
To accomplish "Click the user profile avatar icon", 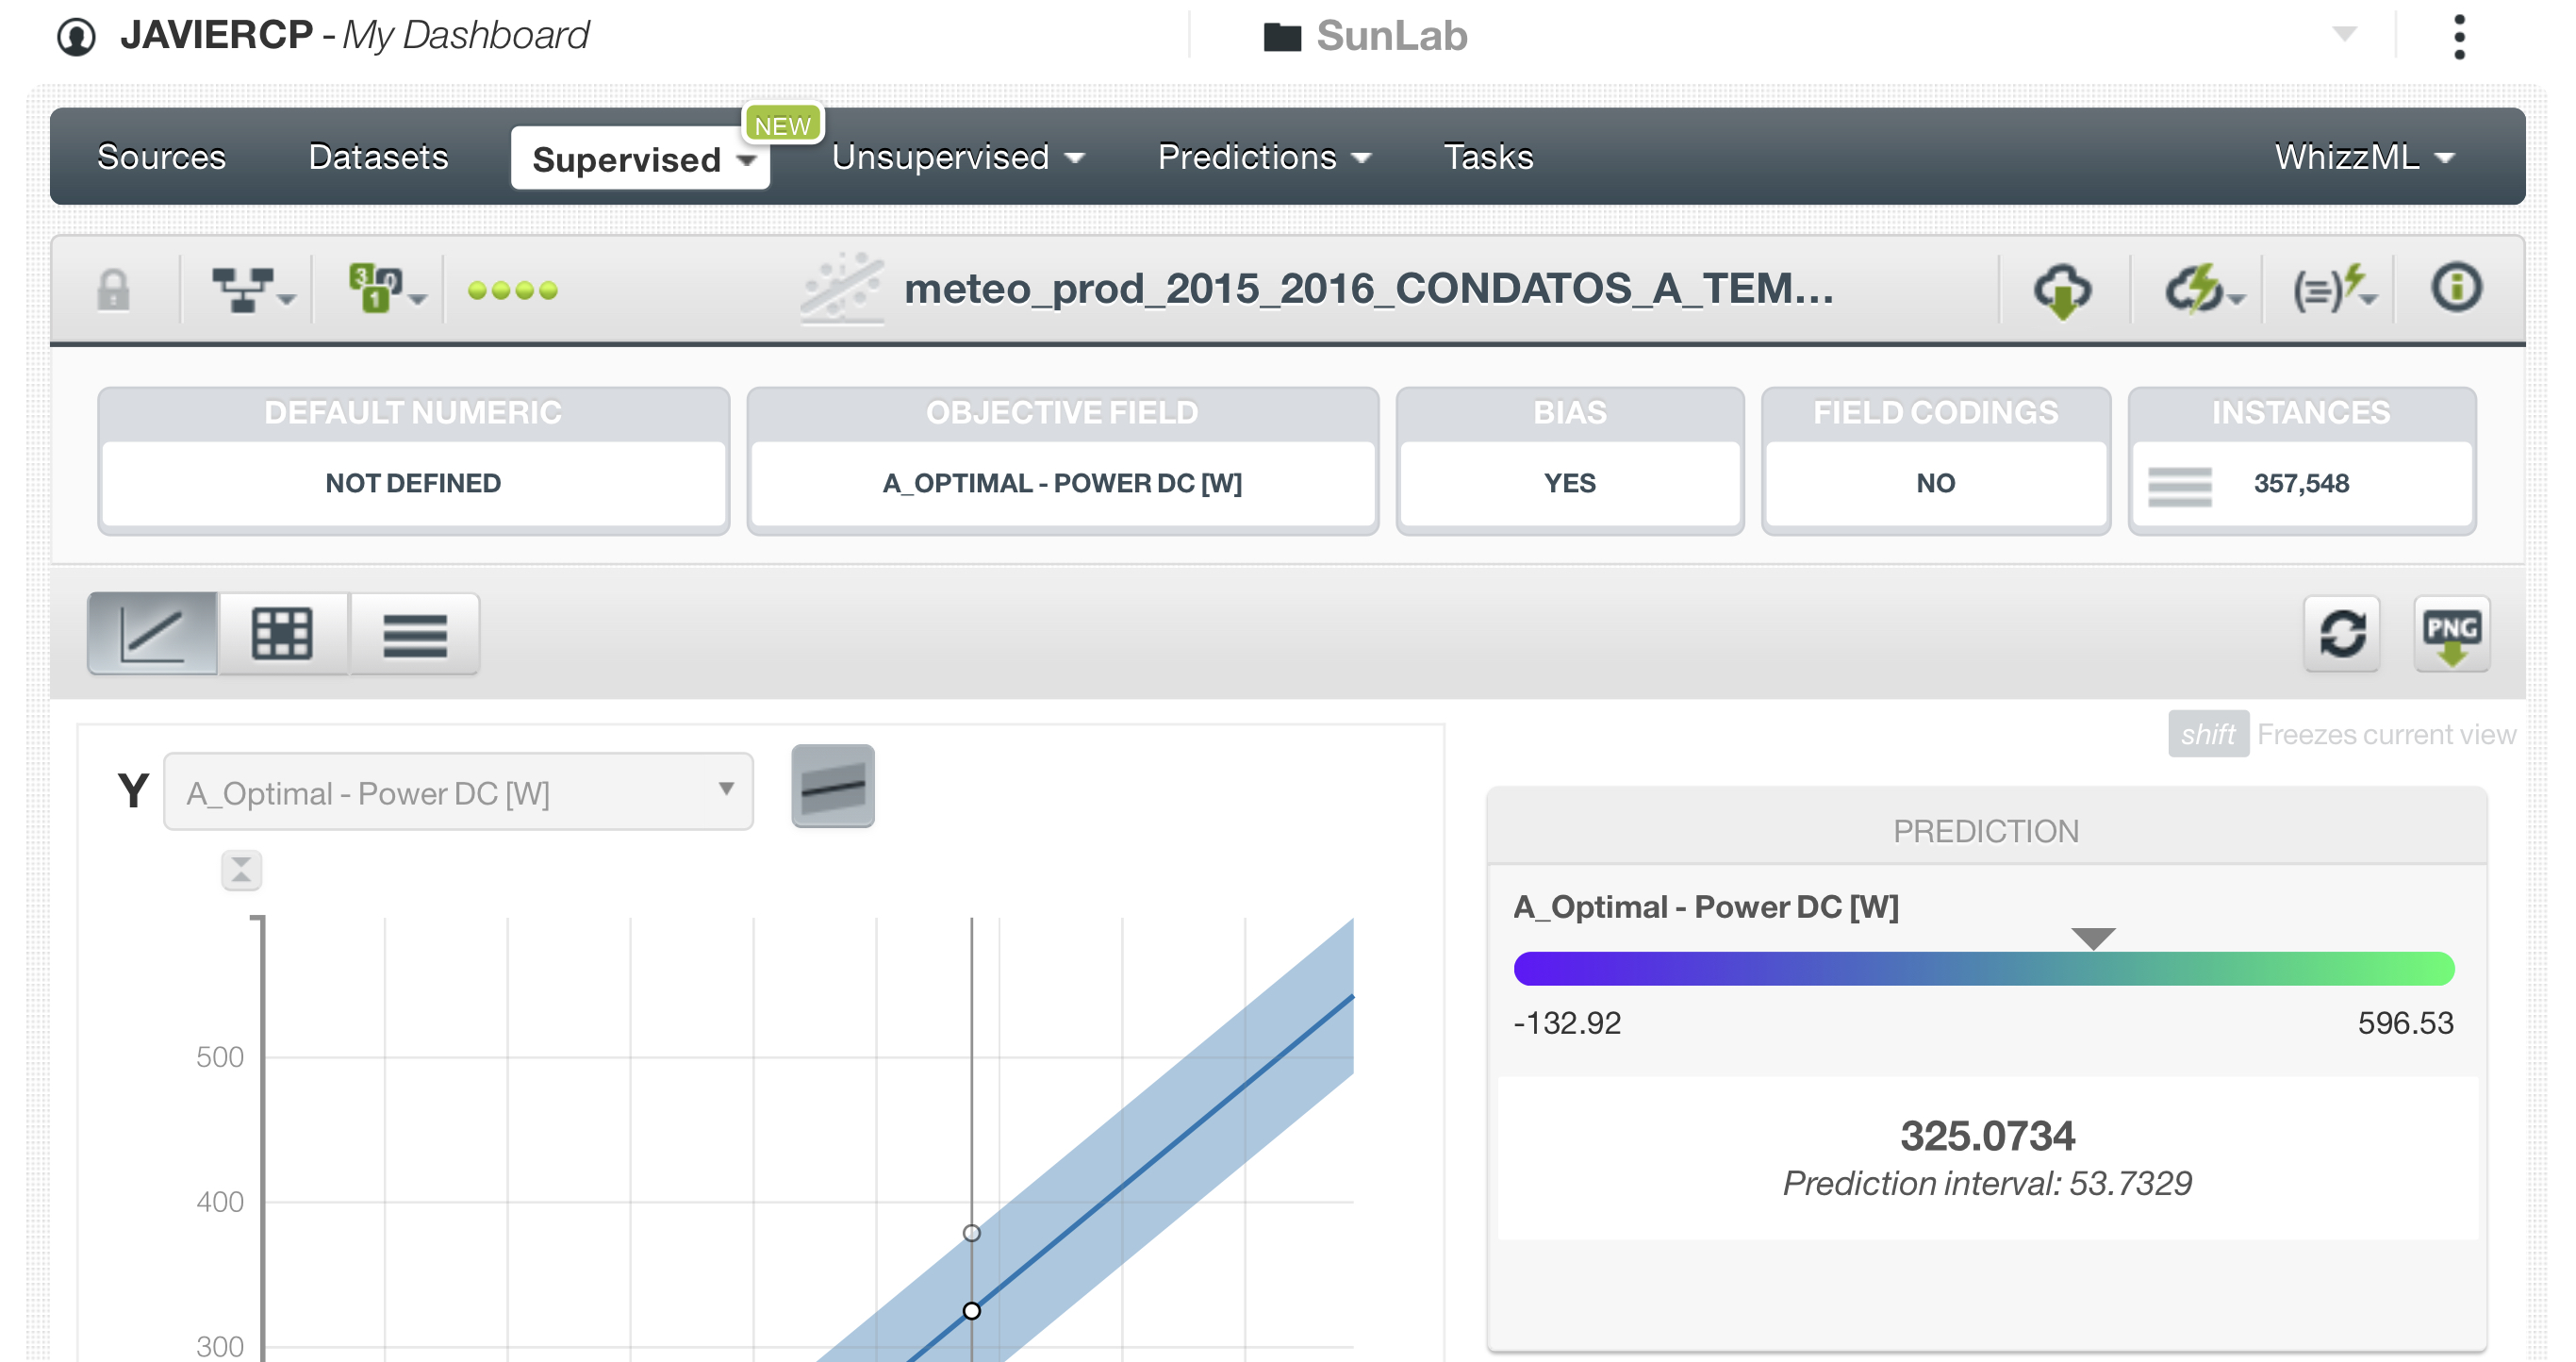I will (x=76, y=37).
